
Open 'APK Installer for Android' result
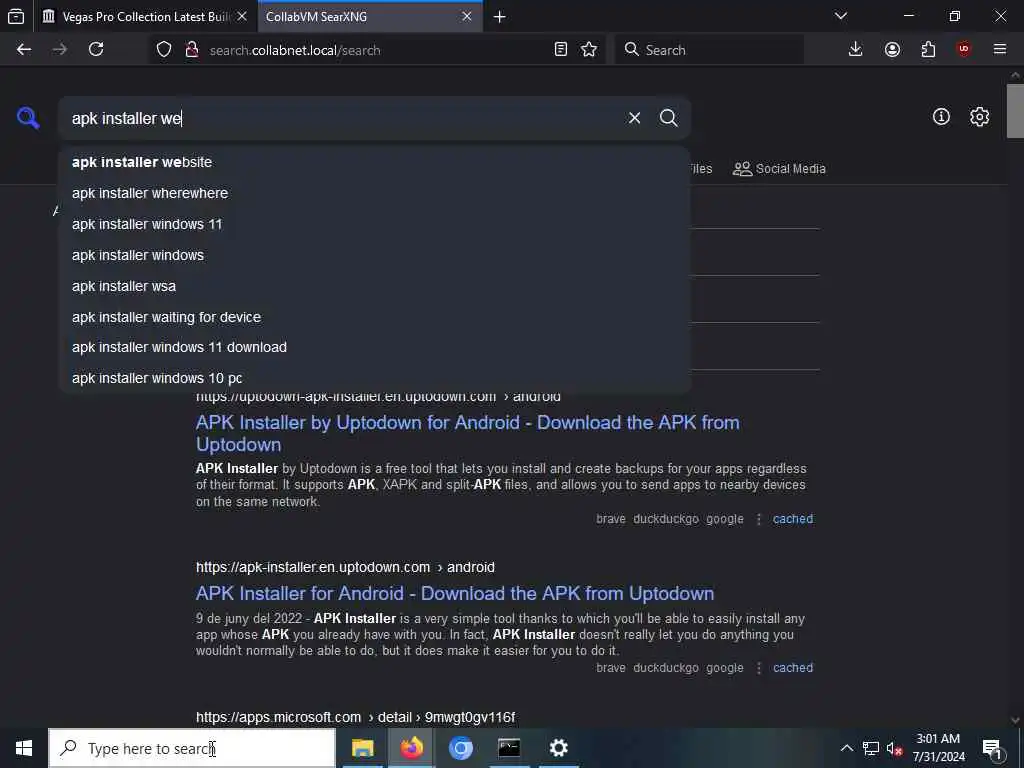(x=455, y=594)
